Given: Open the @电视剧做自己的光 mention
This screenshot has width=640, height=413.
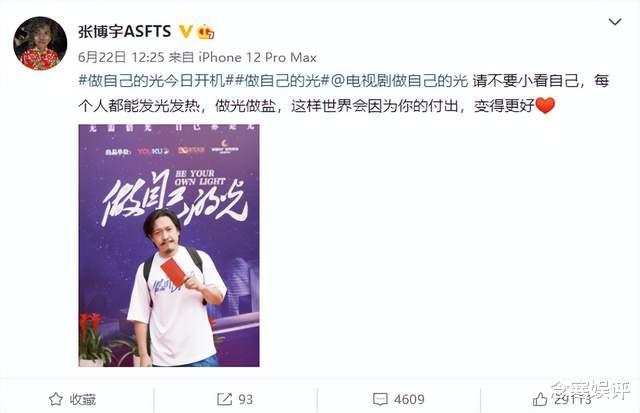Looking at the screenshot, I should coord(399,81).
